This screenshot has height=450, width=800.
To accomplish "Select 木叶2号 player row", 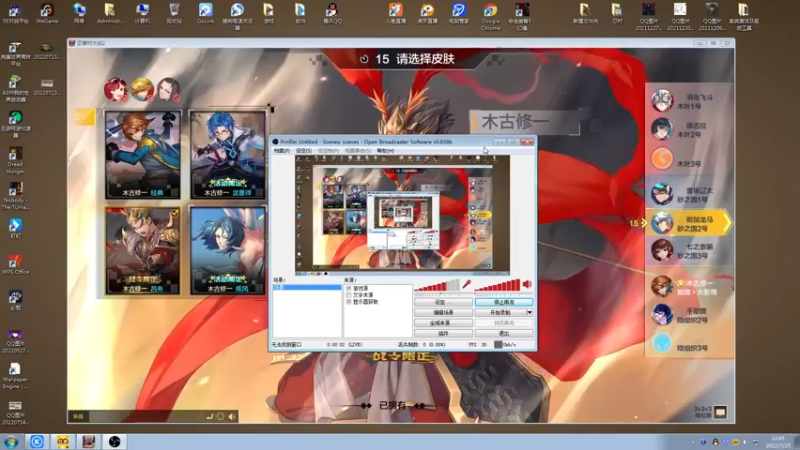I will coord(690,130).
